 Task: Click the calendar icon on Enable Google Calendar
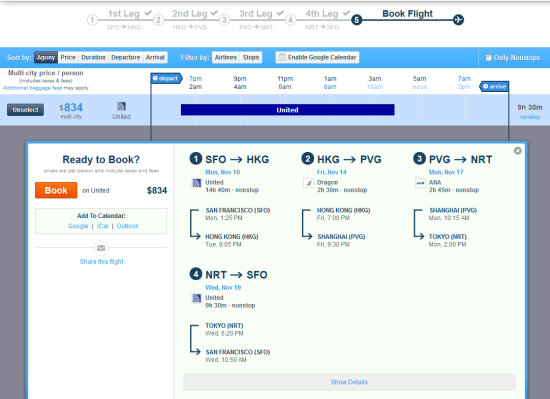pos(282,57)
